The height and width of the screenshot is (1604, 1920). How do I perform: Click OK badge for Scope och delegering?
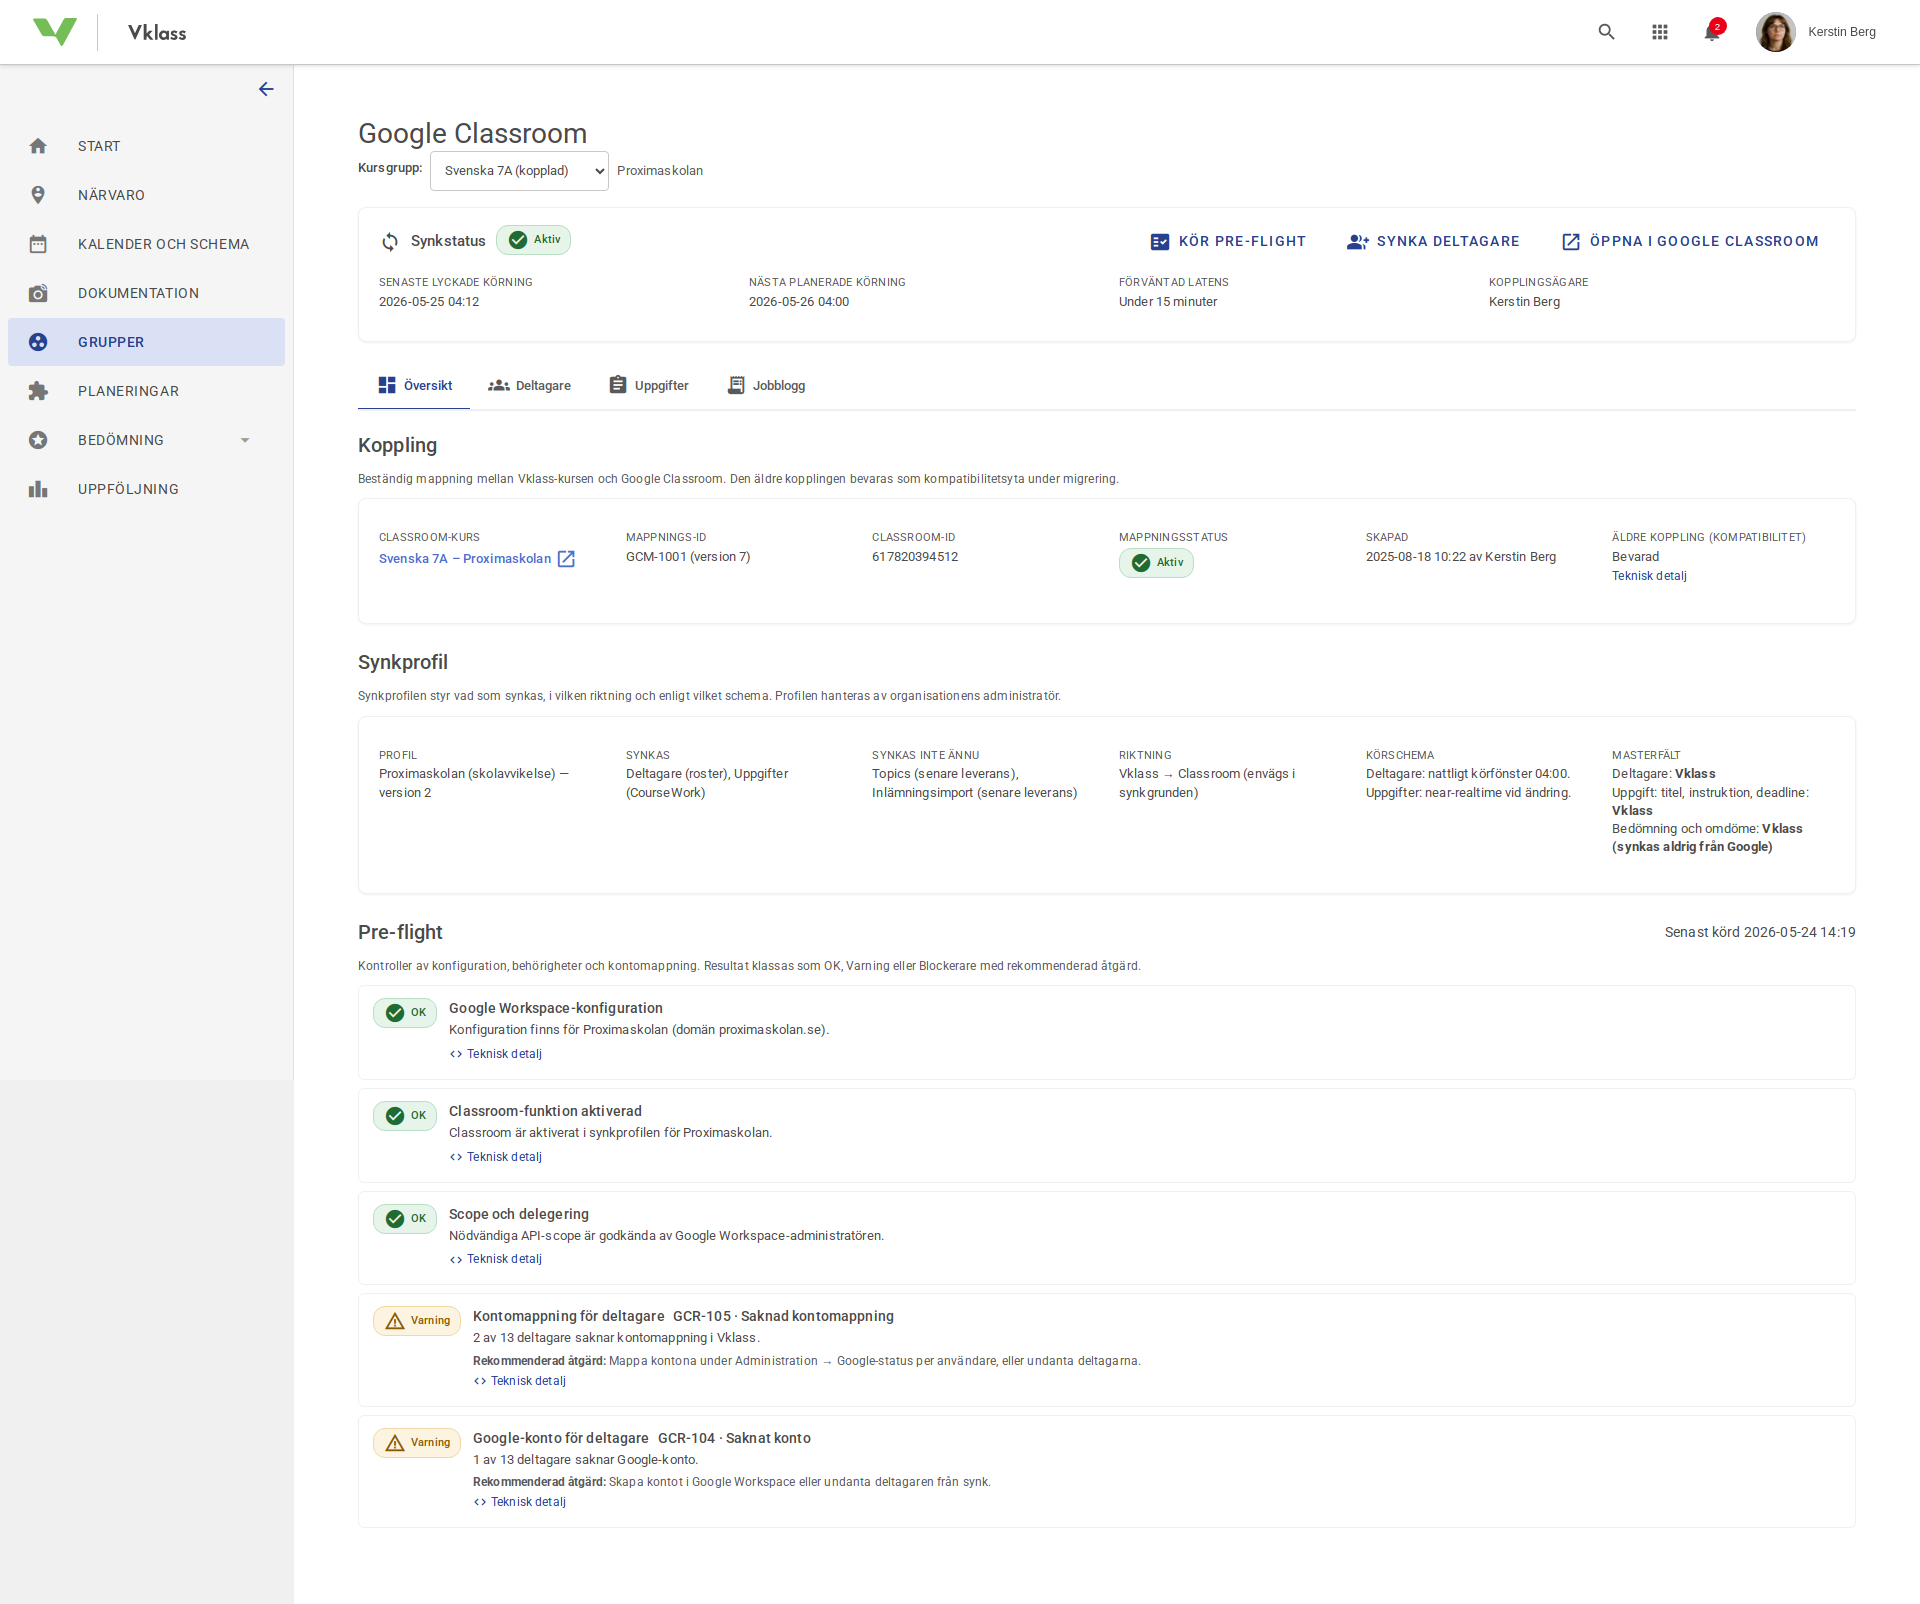tap(405, 1219)
